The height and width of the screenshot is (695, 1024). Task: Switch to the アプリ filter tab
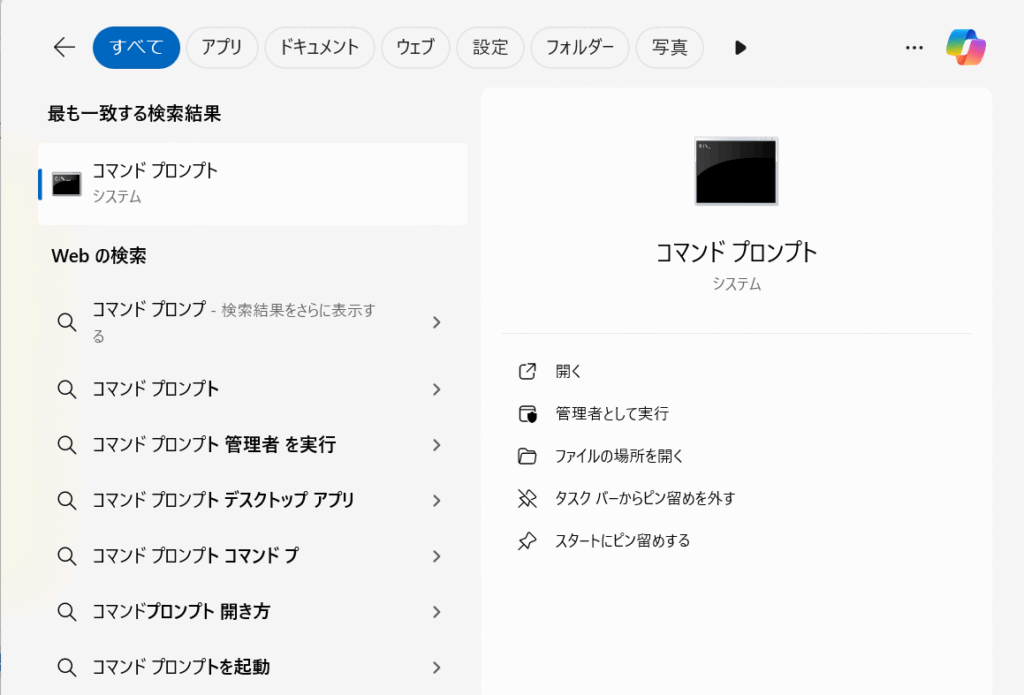point(223,47)
